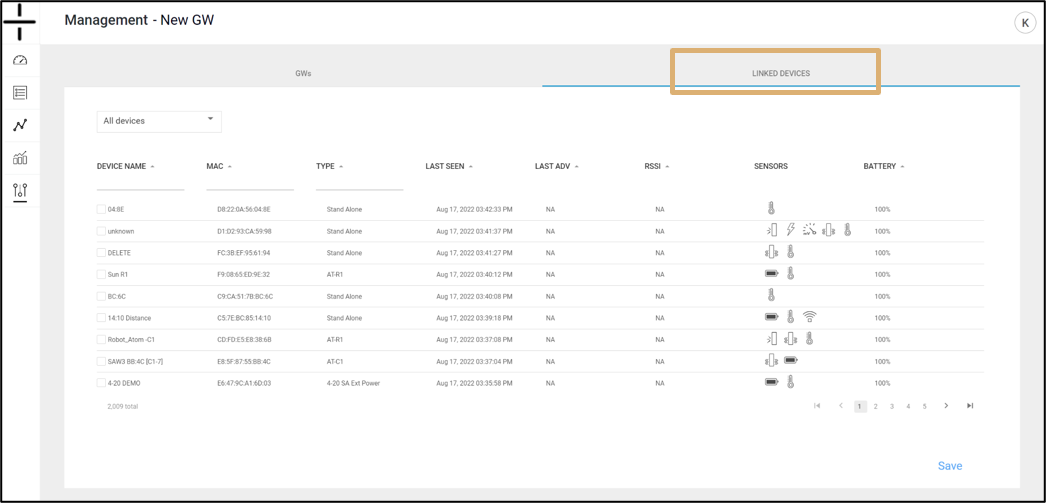Click battery icon in 4-20 DEMO row
This screenshot has height=503, width=1046.
(771, 382)
